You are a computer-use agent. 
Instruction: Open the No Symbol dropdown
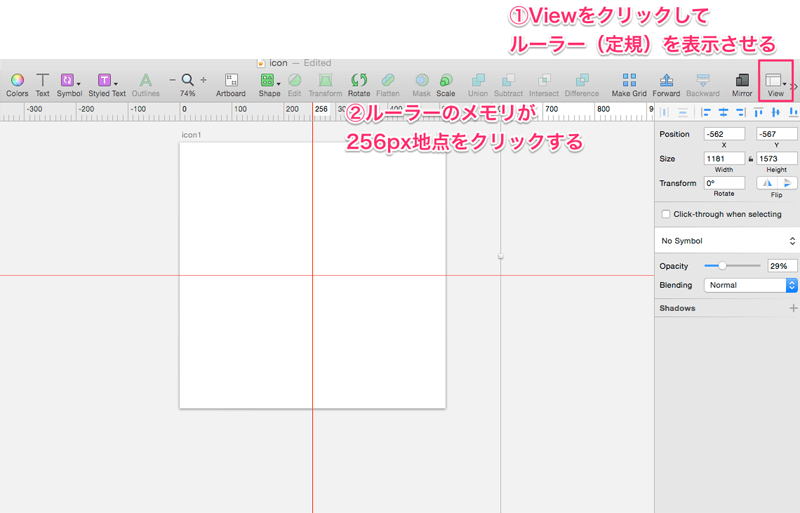[x=728, y=241]
